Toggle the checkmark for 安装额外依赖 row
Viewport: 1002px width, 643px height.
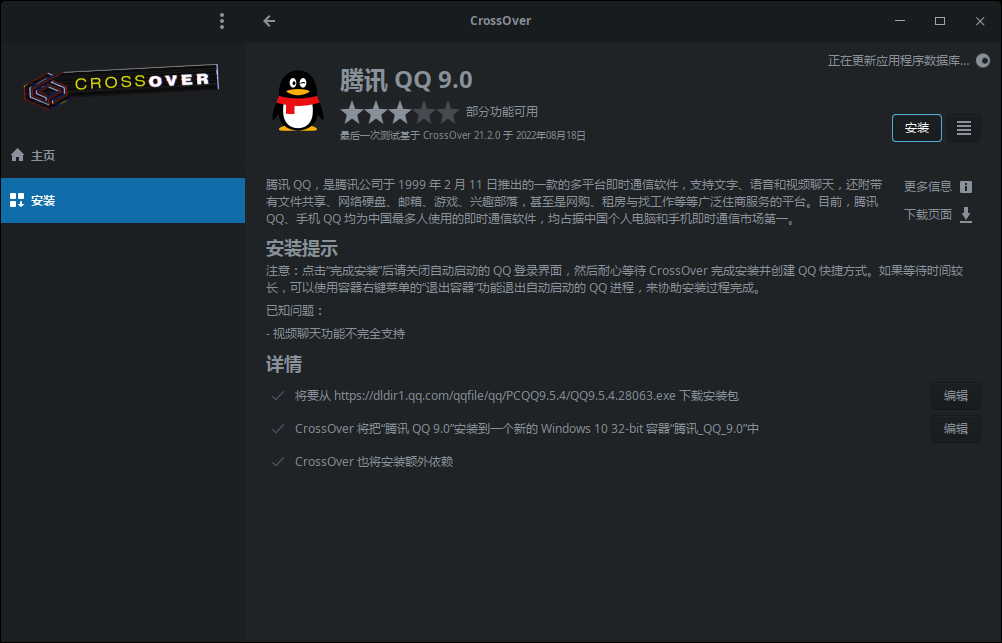point(277,462)
